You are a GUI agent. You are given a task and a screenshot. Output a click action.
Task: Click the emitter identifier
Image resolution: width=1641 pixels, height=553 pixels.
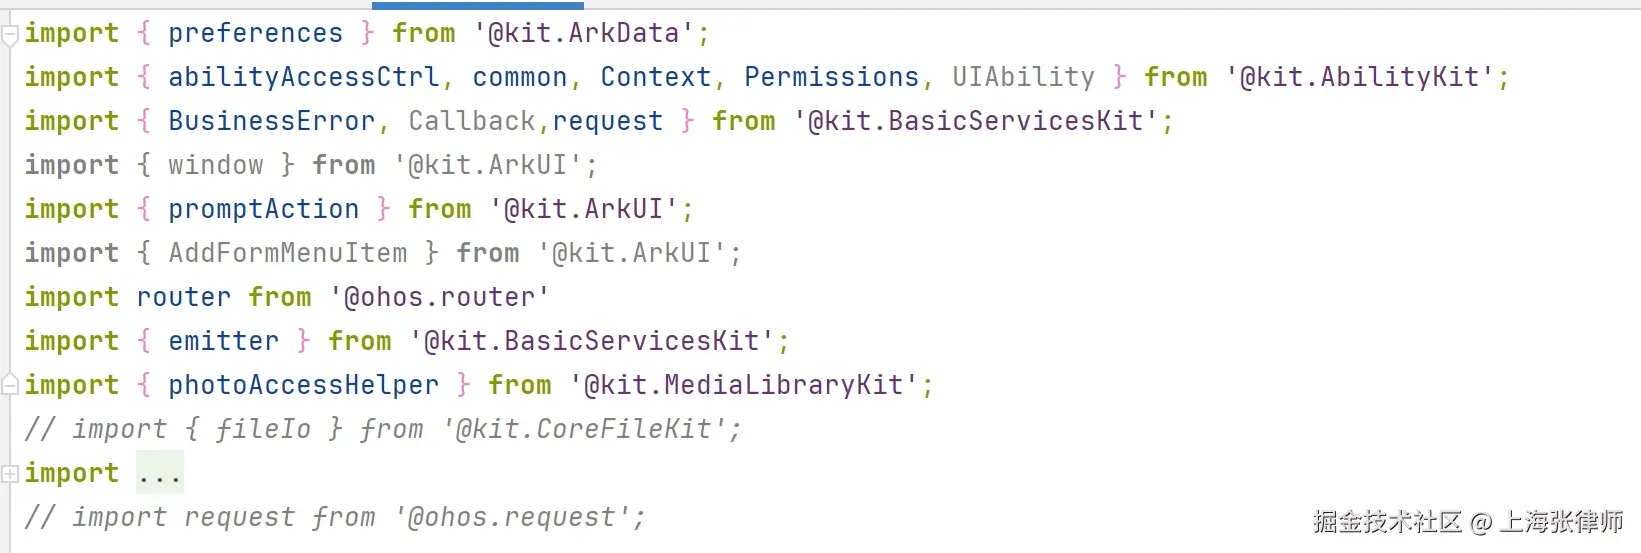(x=223, y=341)
